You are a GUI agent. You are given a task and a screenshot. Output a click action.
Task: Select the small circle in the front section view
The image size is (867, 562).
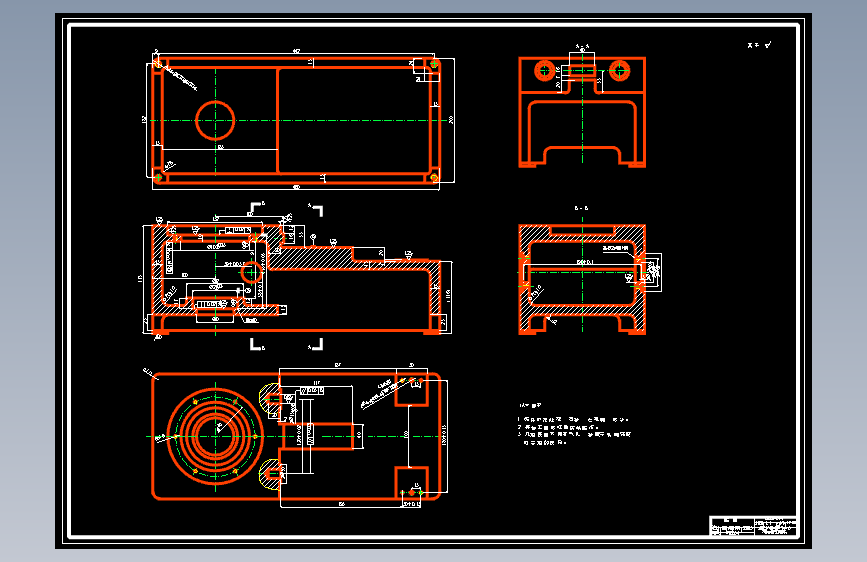pos(251,272)
